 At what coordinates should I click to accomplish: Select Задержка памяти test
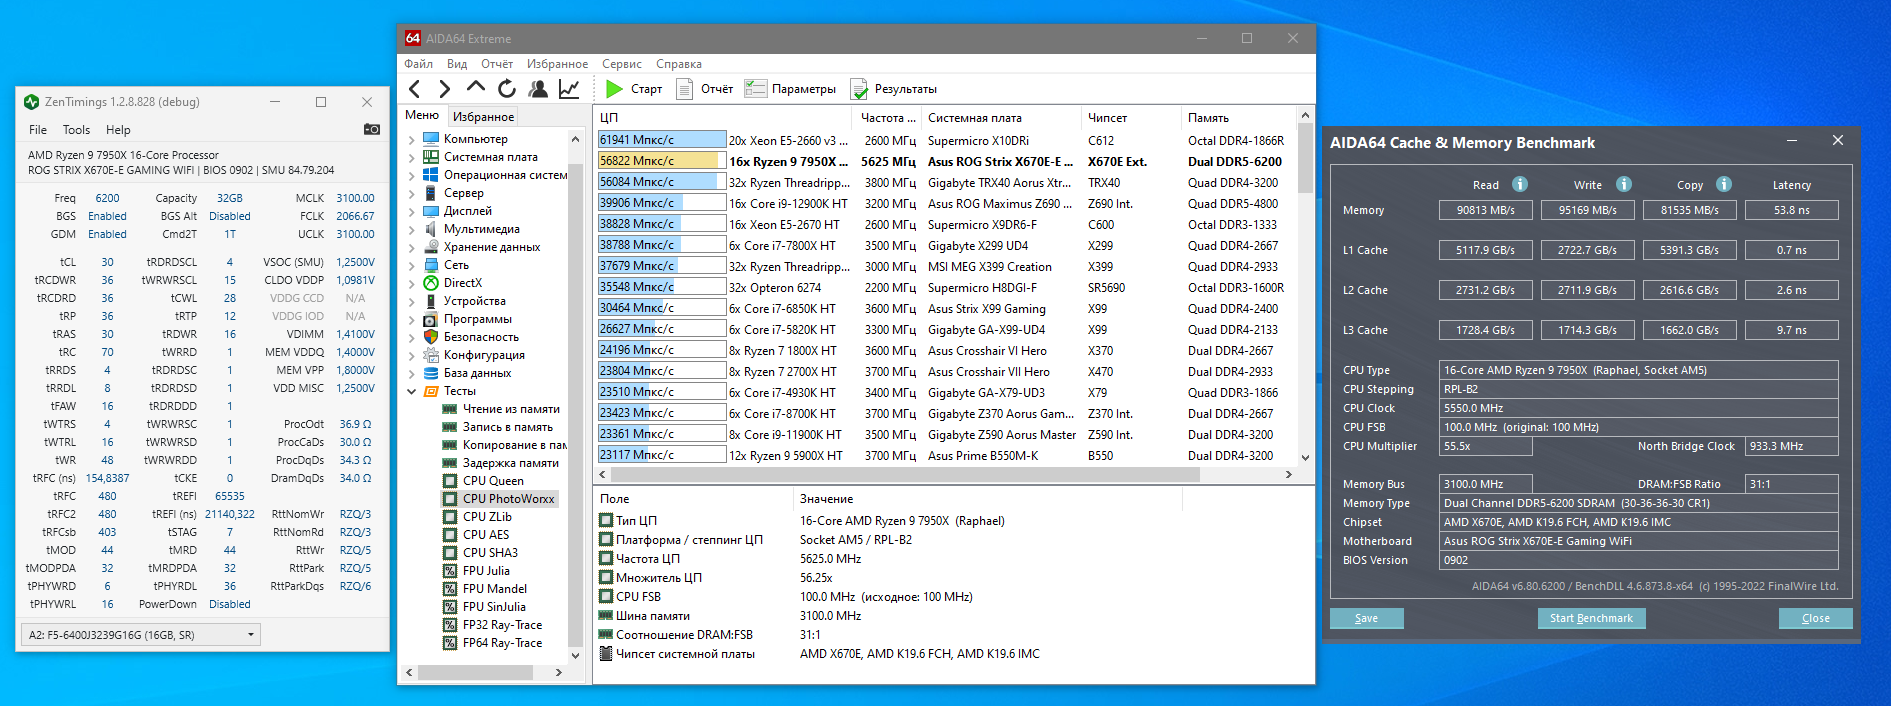click(511, 463)
